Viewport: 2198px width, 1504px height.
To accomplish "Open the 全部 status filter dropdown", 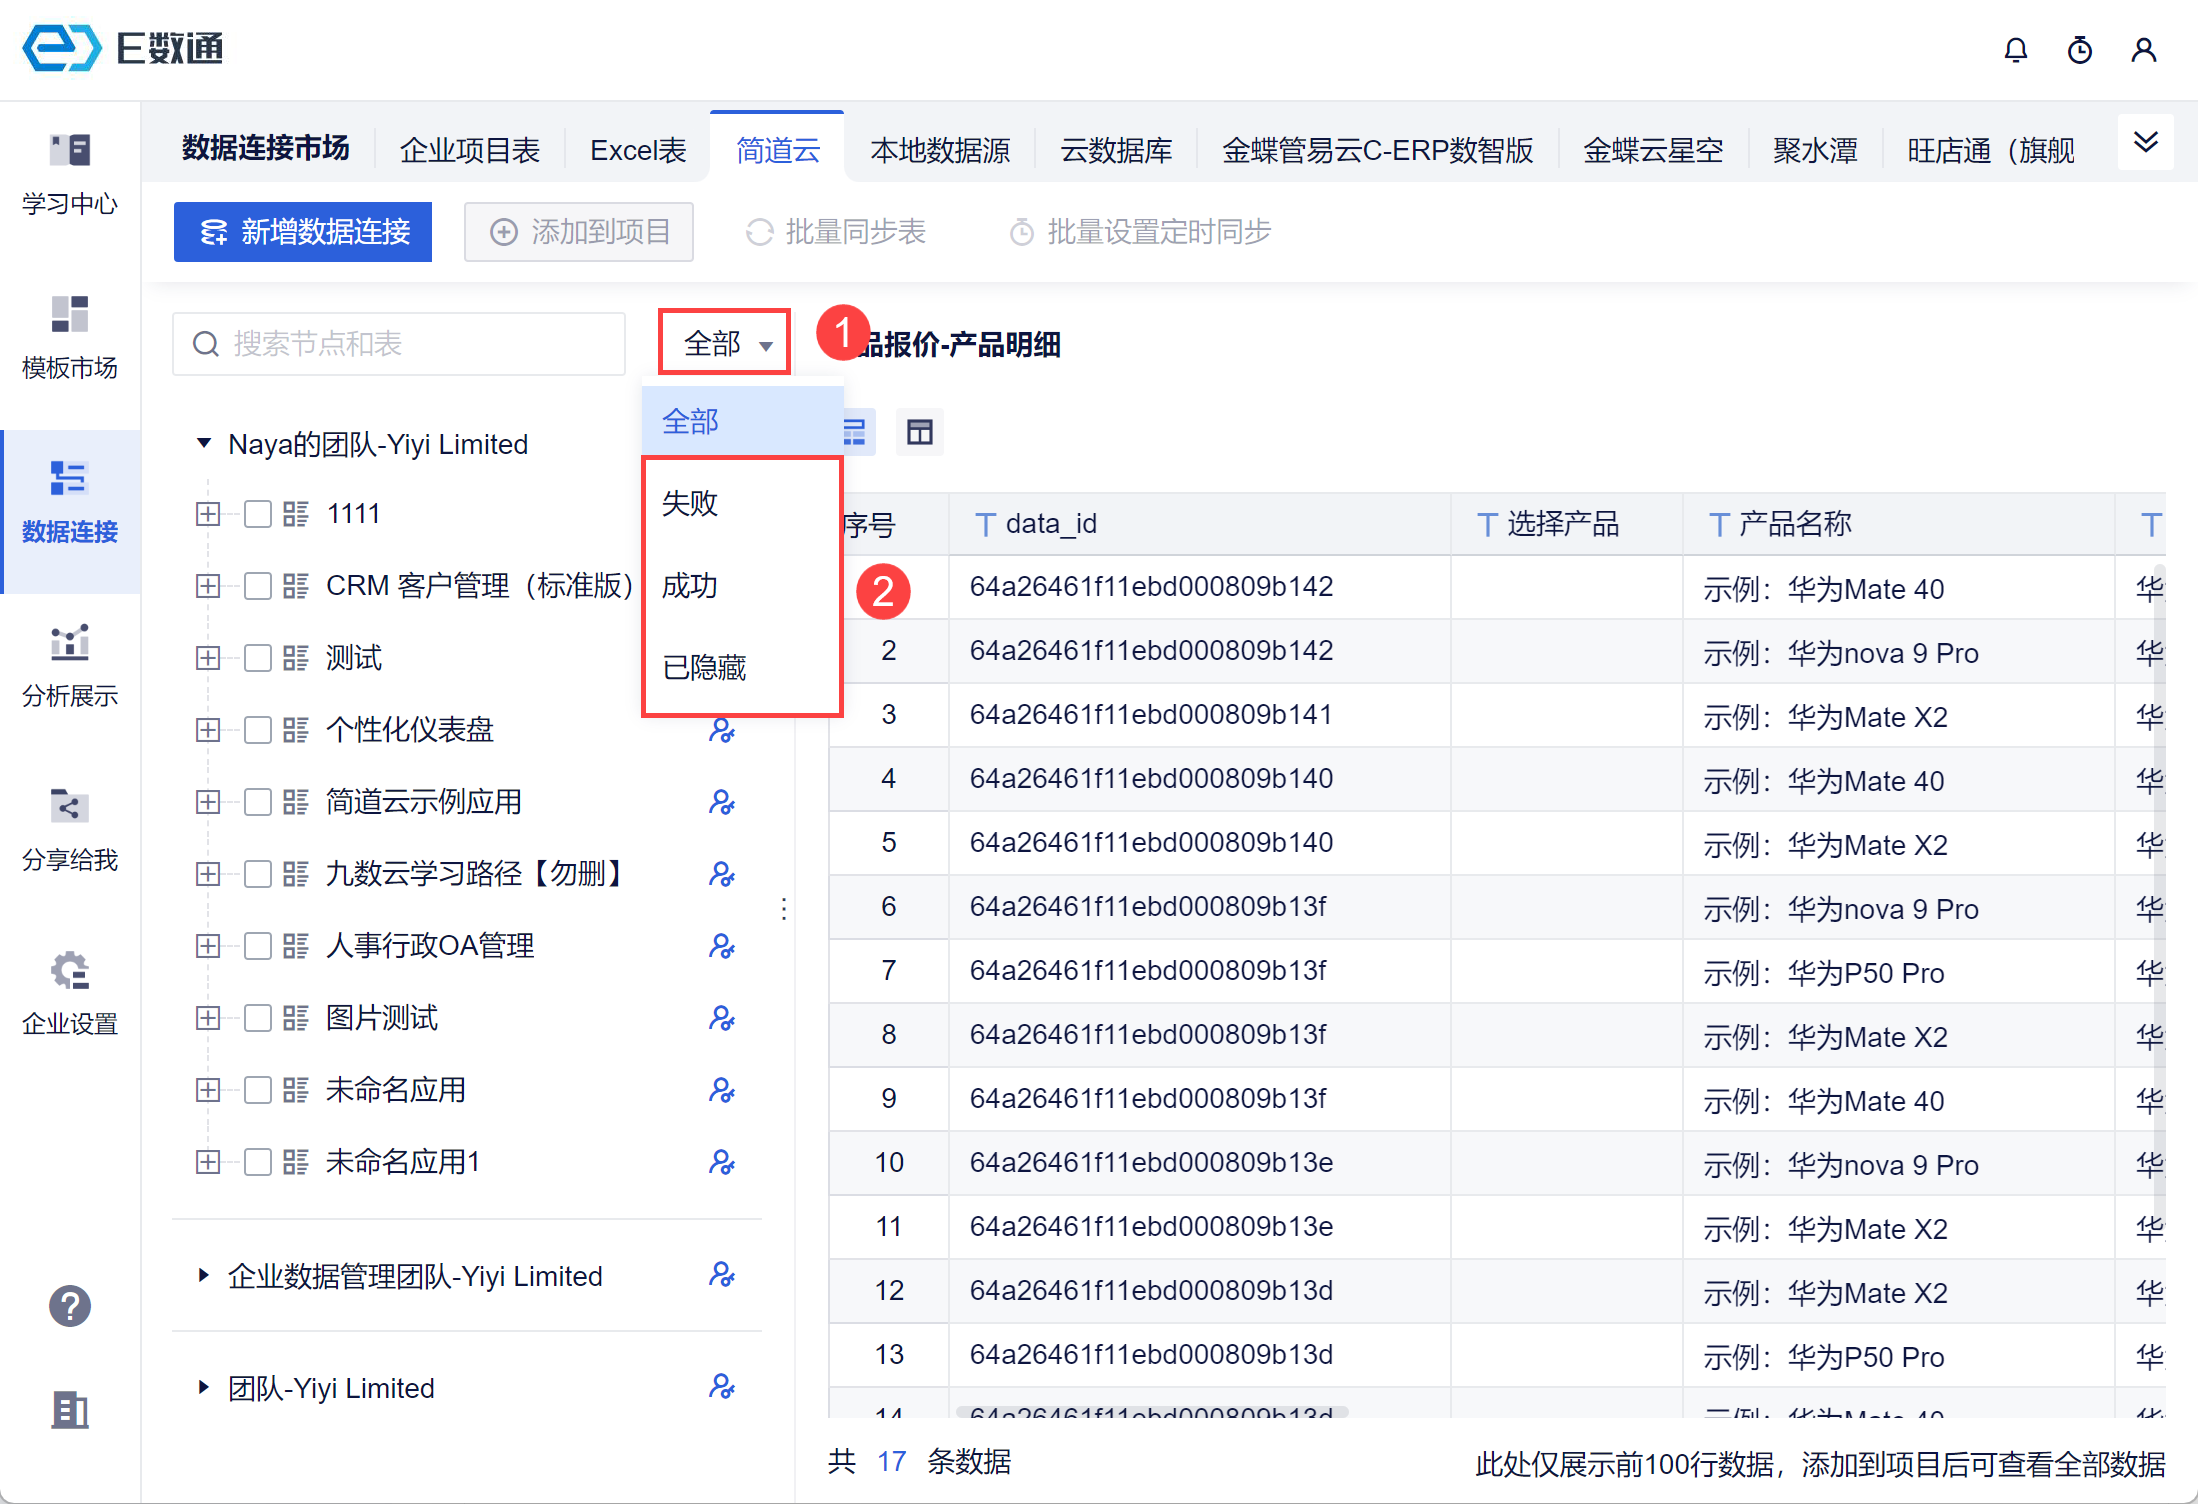I will point(725,343).
